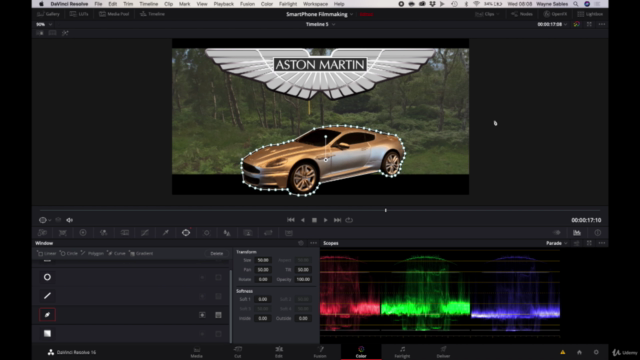This screenshot has height=360, width=640.
Task: Switch to the Fairlight page
Action: pyautogui.click(x=402, y=352)
